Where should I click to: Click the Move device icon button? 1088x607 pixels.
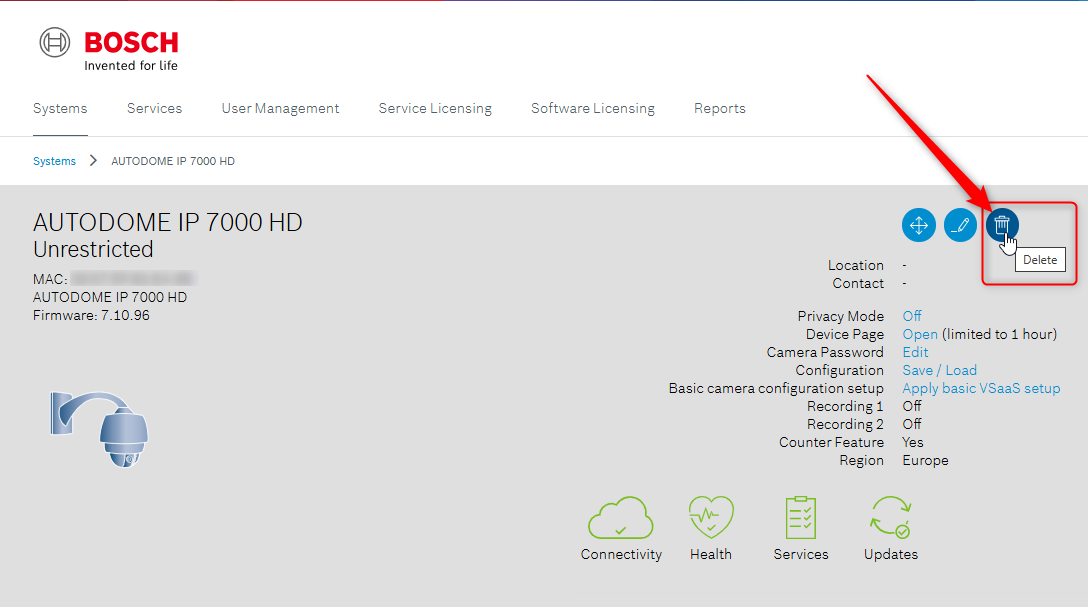click(918, 225)
